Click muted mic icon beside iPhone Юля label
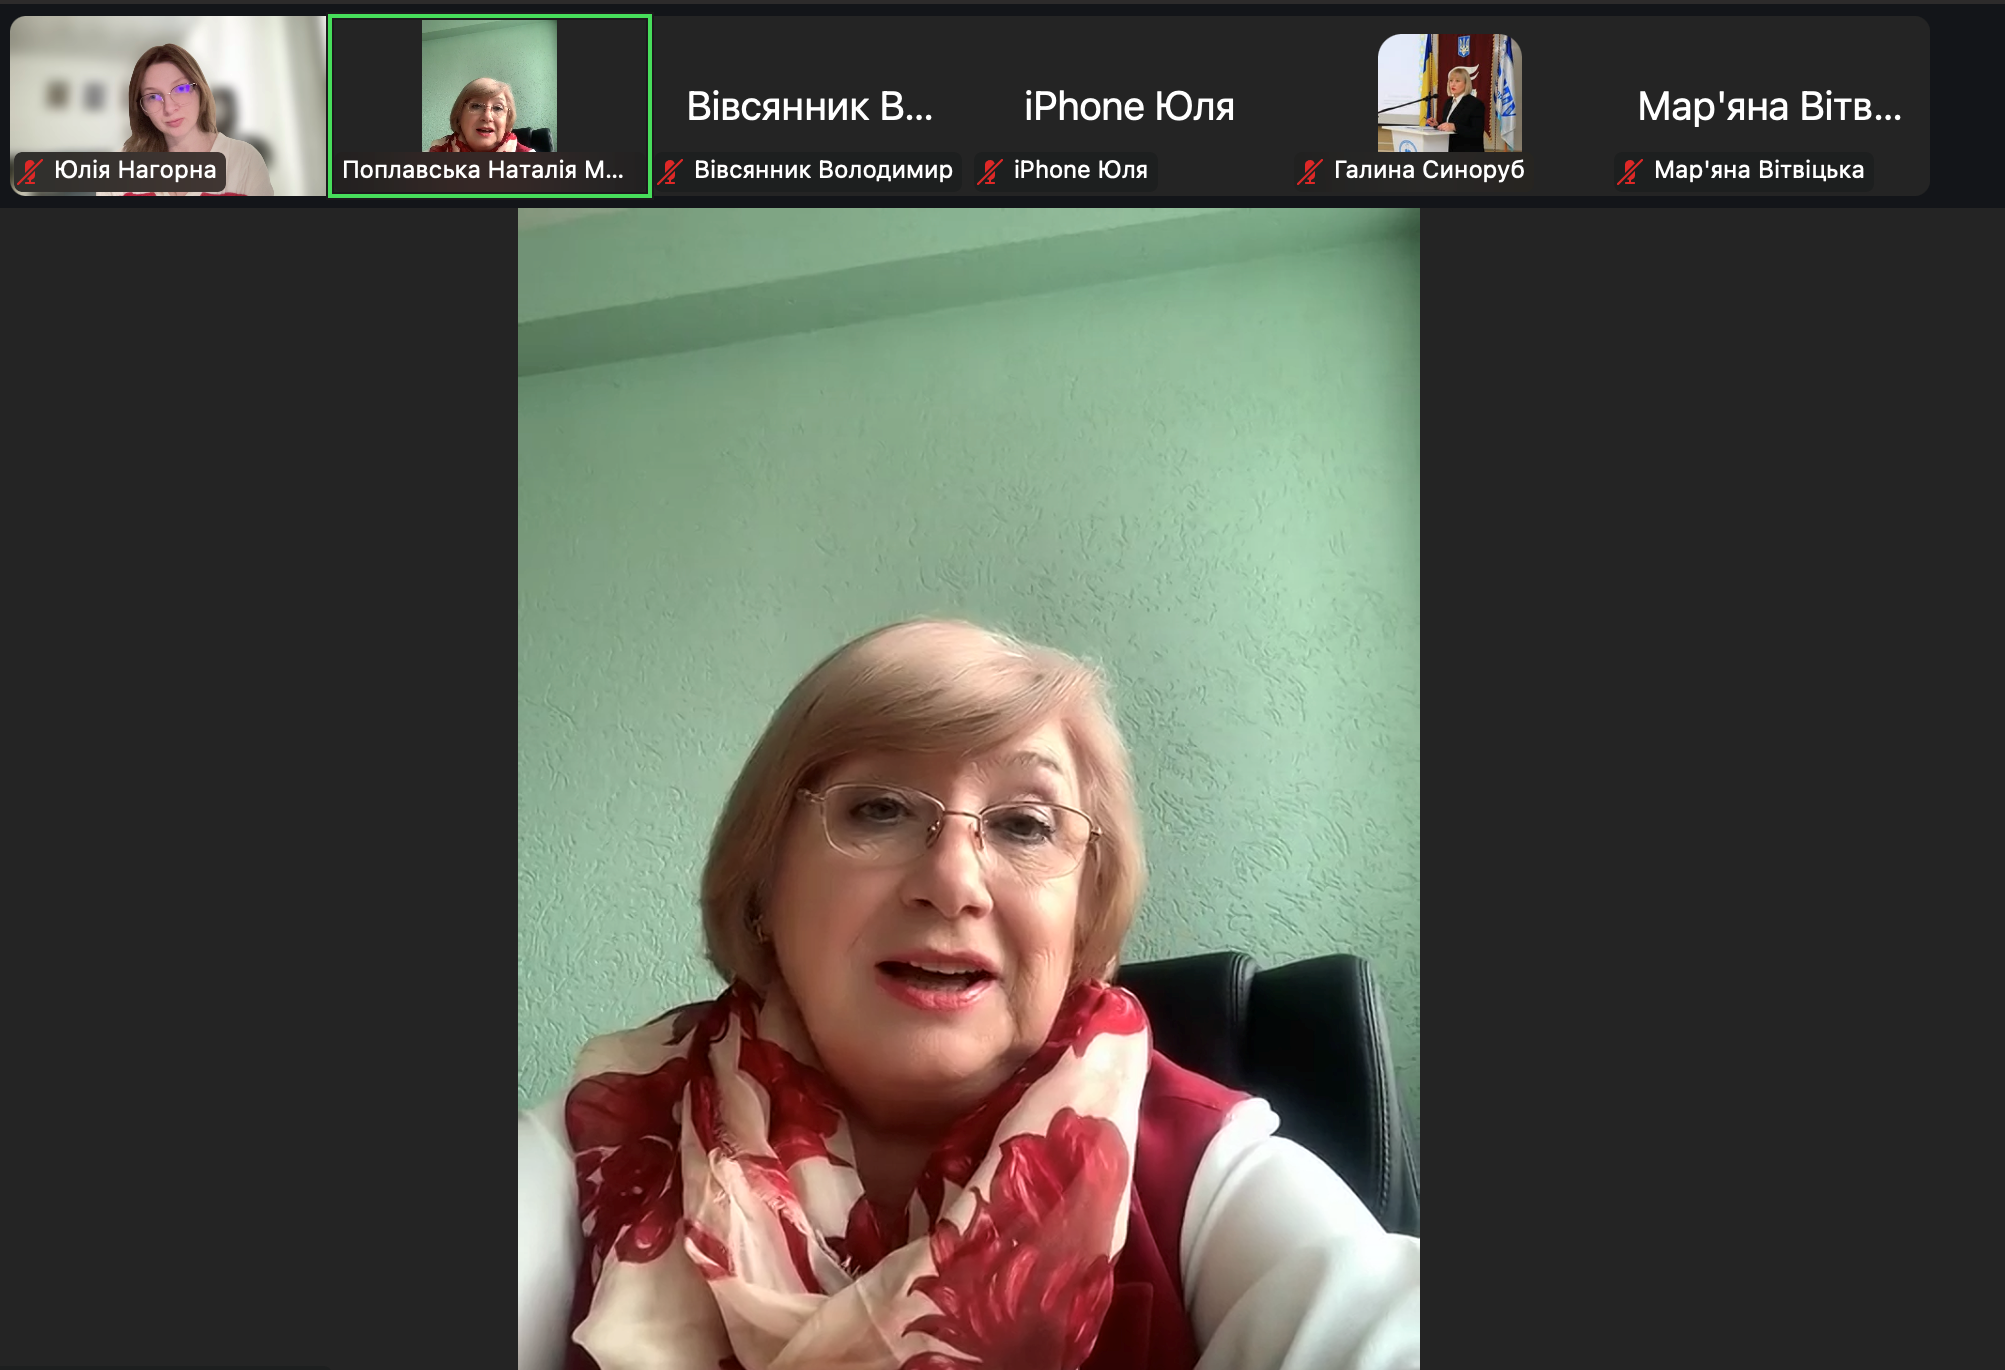This screenshot has width=2005, height=1370. click(x=990, y=171)
